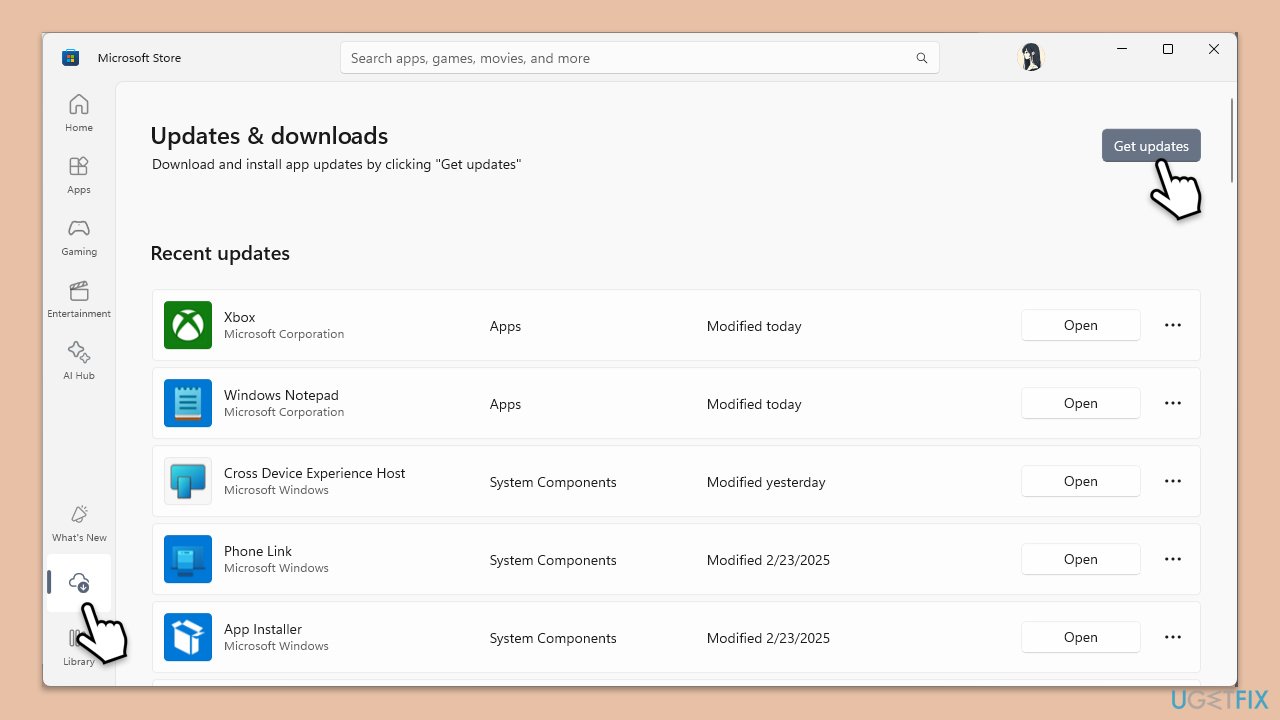Click the Cross Device Experience Host icon
Viewport: 1280px width, 720px height.
click(x=188, y=481)
